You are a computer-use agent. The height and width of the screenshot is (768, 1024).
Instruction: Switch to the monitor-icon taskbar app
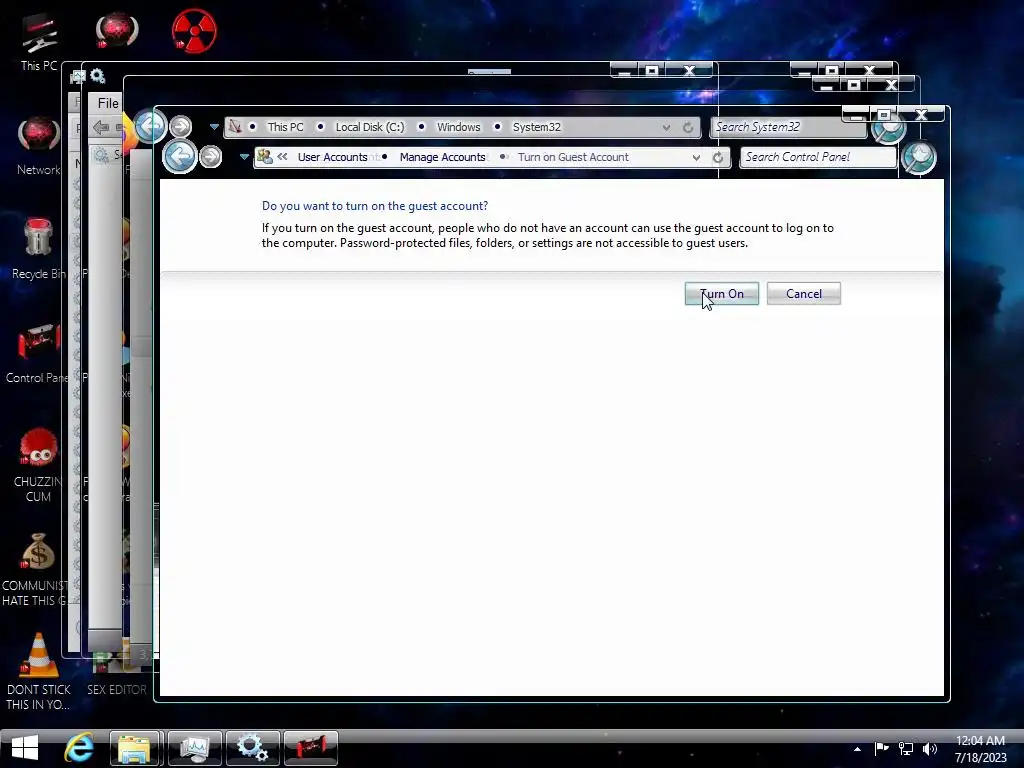(195, 748)
